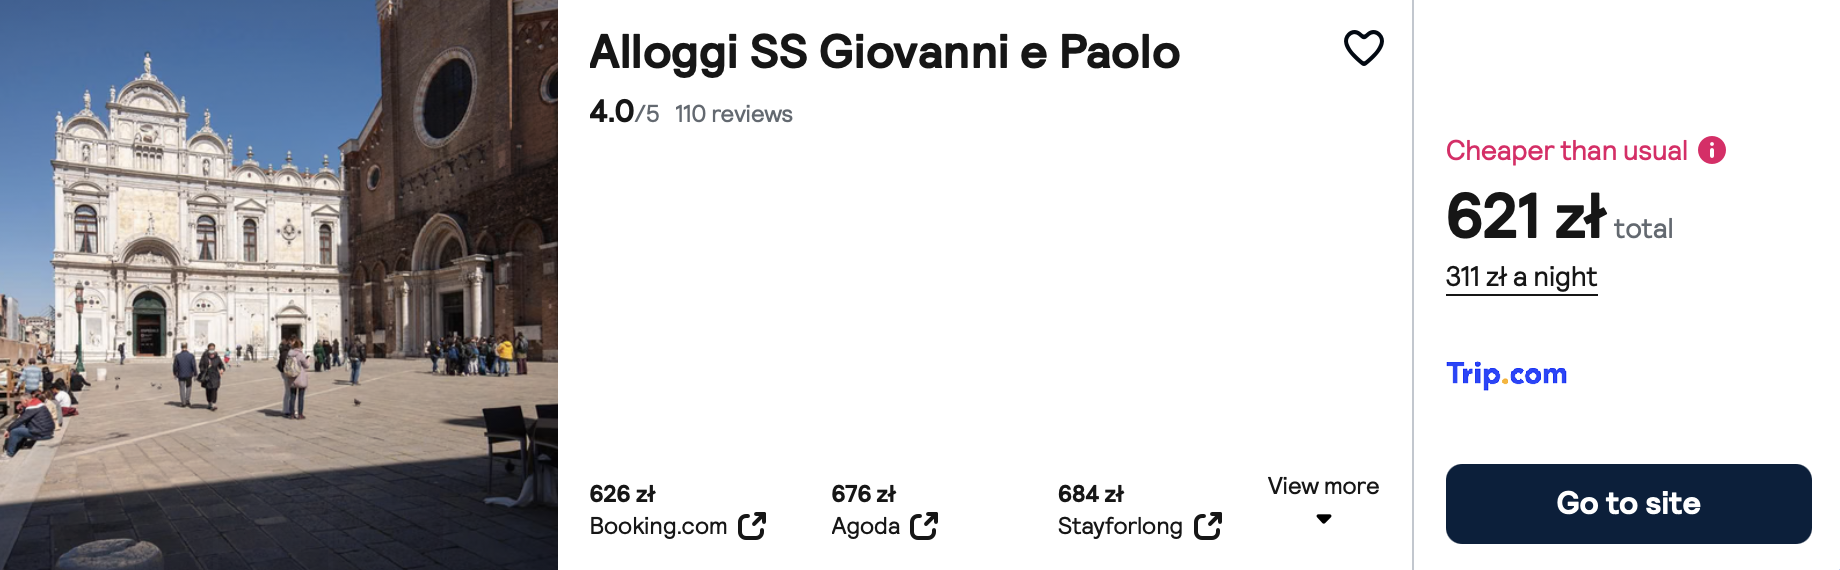Open the Trip.com logo link

click(x=1506, y=374)
